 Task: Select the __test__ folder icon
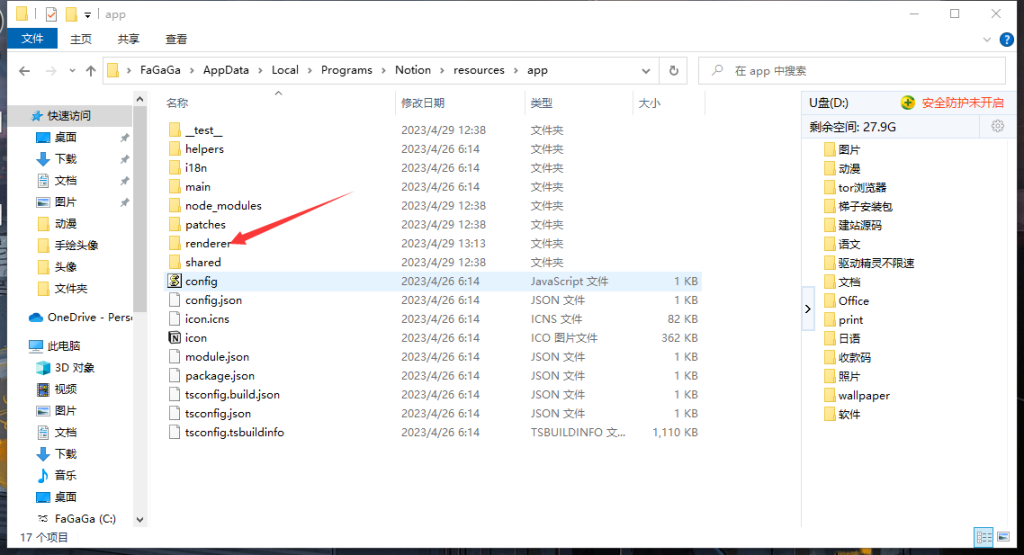click(x=174, y=130)
